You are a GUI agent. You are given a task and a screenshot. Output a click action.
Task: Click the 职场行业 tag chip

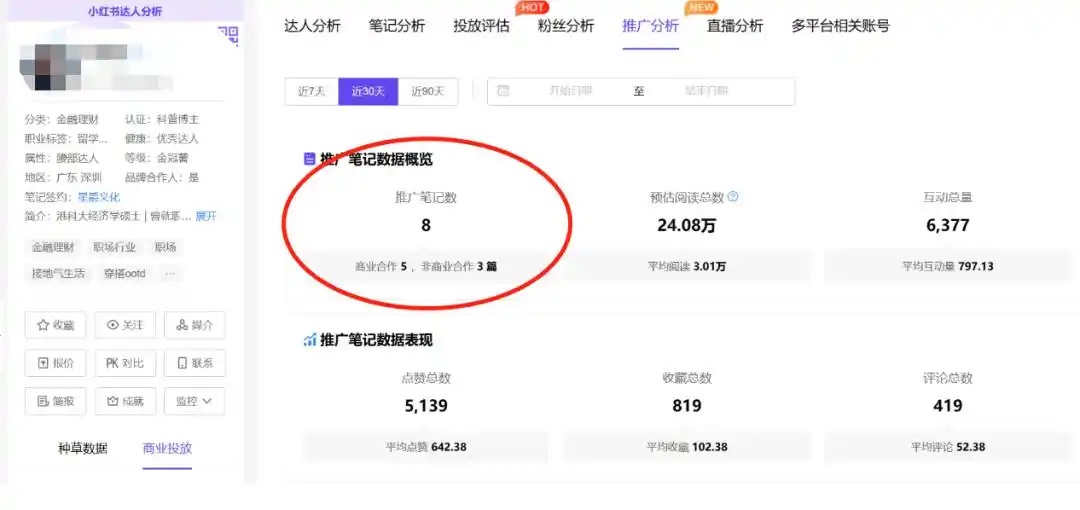tap(115, 247)
